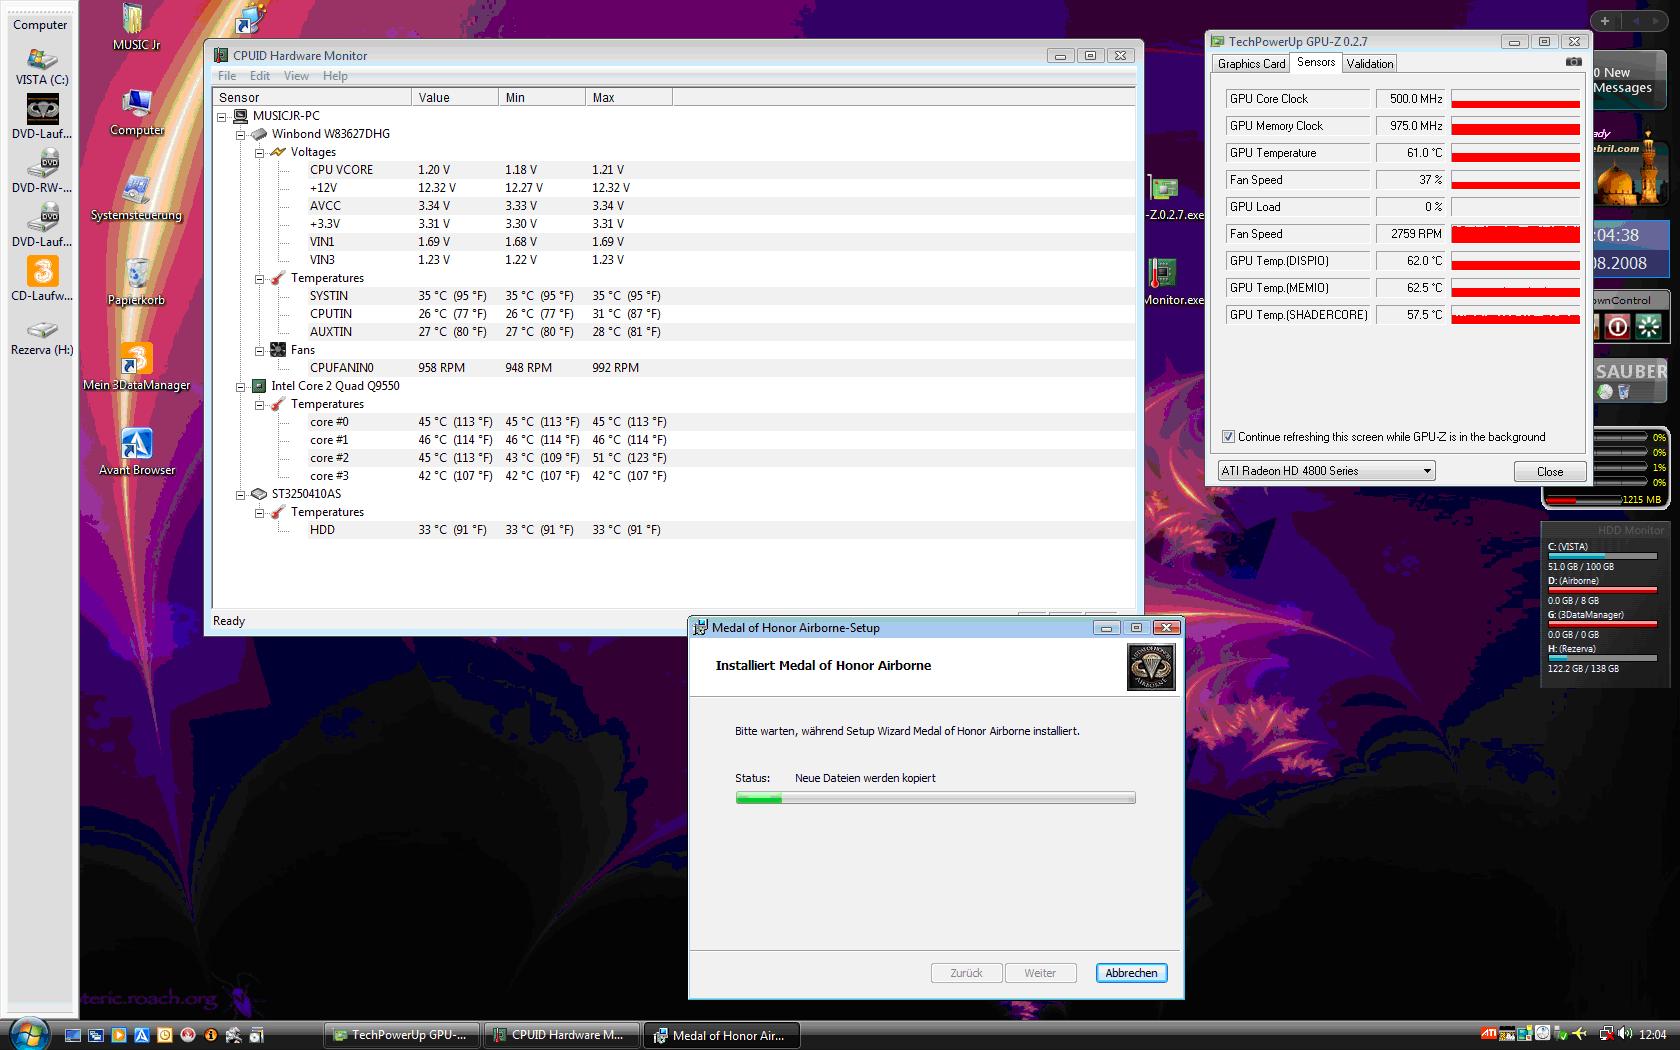Viewport: 1680px width, 1050px height.
Task: Open the Computer desktop icon
Action: tap(137, 113)
